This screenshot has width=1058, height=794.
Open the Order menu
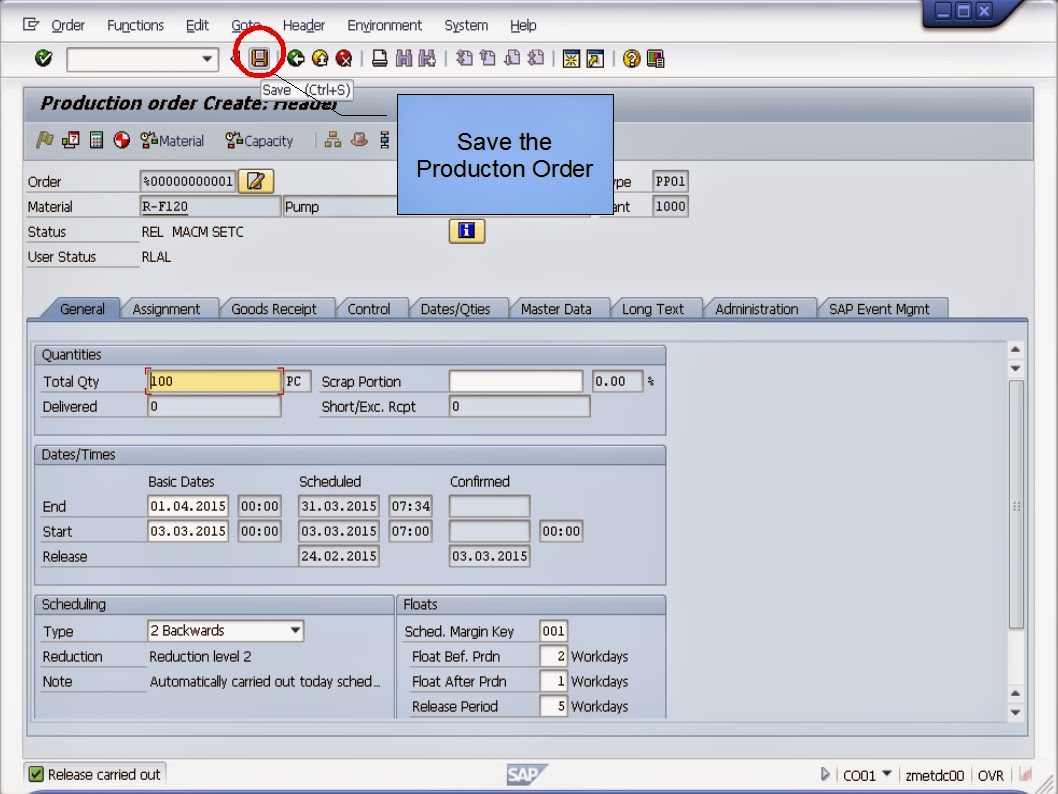tap(68, 26)
